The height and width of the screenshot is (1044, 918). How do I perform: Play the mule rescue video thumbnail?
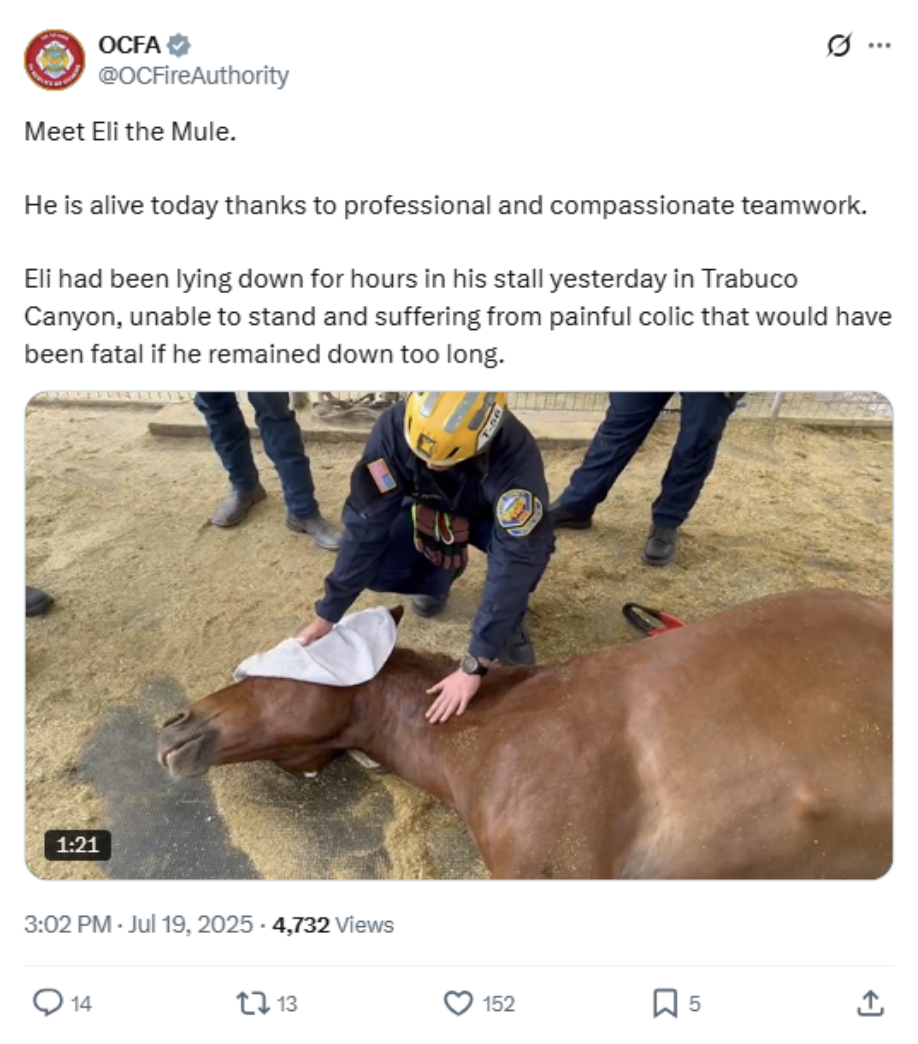tap(457, 630)
